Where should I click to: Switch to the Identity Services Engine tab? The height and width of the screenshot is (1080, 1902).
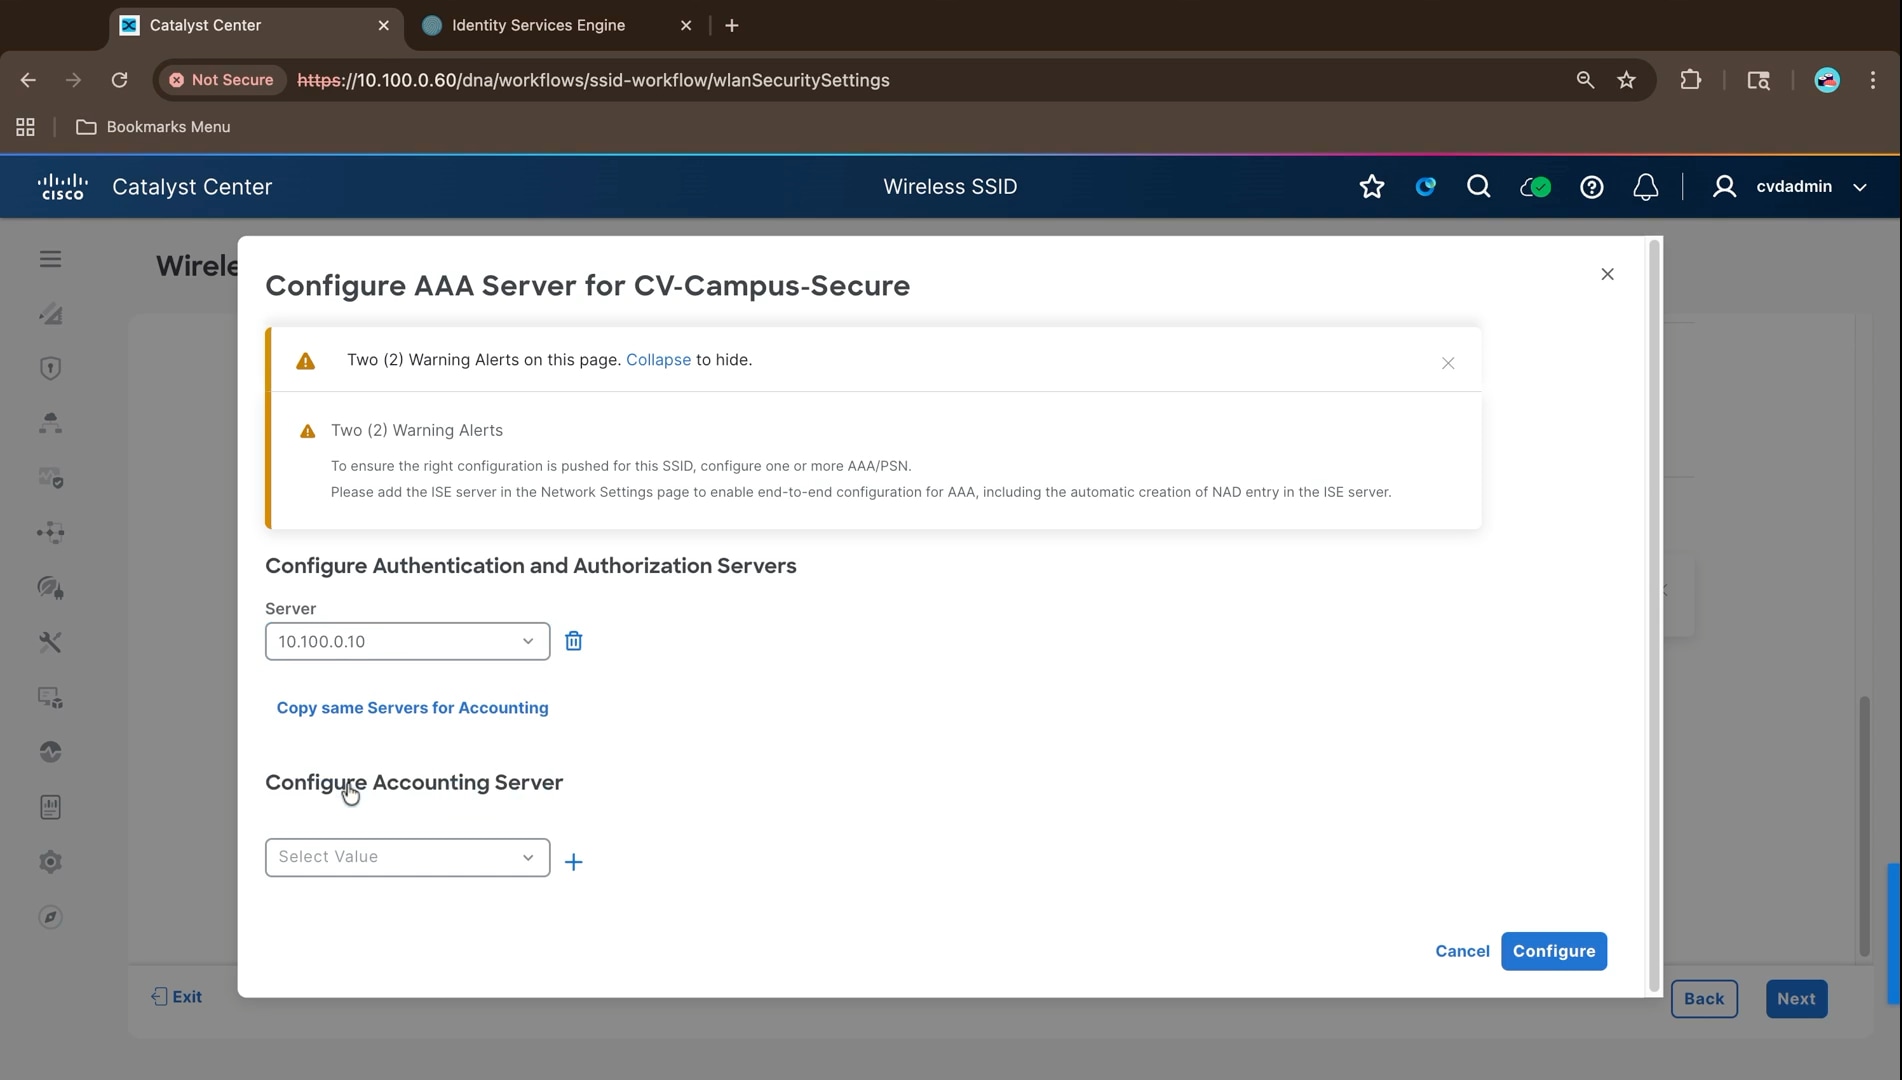tap(557, 25)
